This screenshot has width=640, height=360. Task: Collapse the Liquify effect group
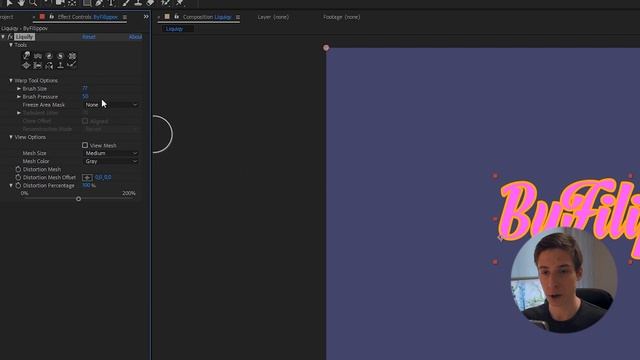point(3,37)
